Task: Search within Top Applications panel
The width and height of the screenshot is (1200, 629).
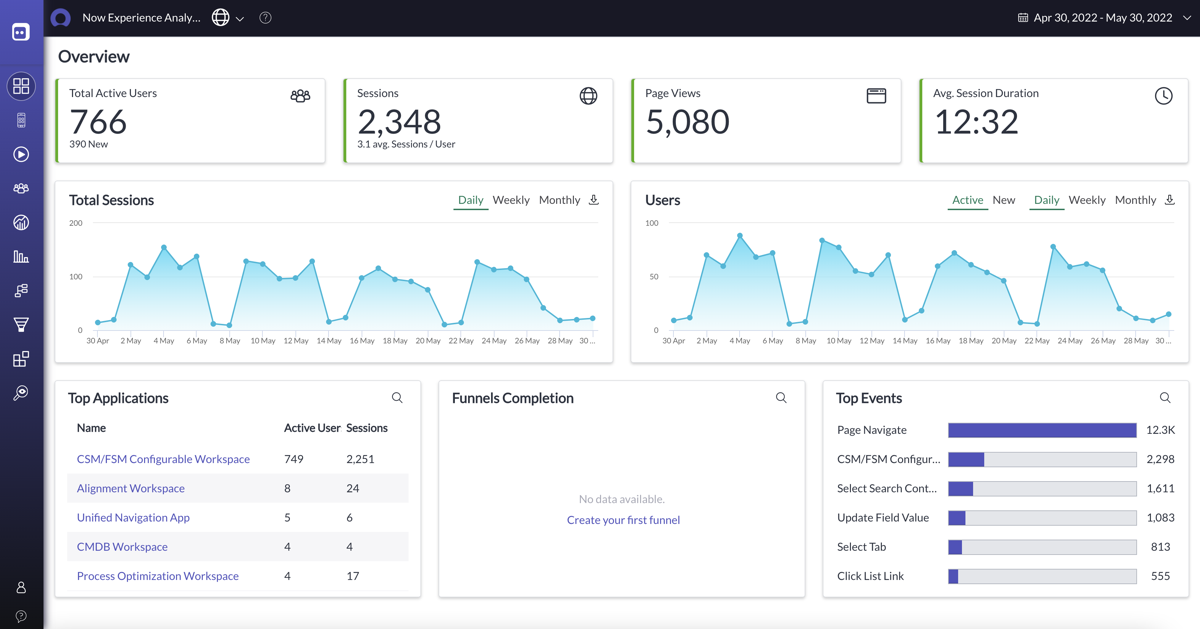Action: (x=397, y=398)
